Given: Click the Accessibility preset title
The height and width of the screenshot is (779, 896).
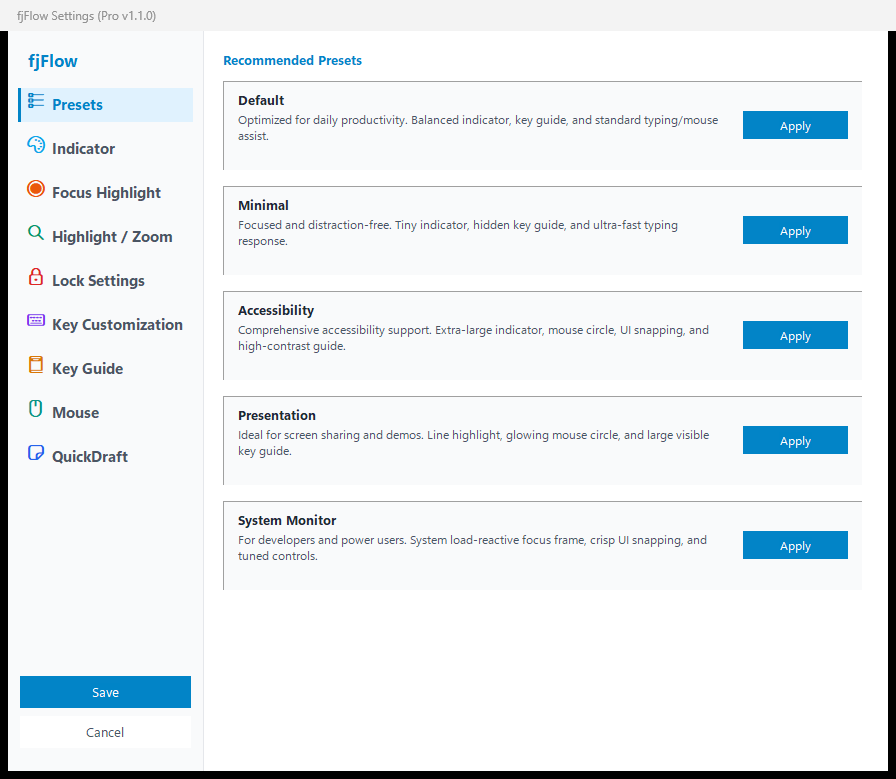Looking at the screenshot, I should tap(276, 310).
